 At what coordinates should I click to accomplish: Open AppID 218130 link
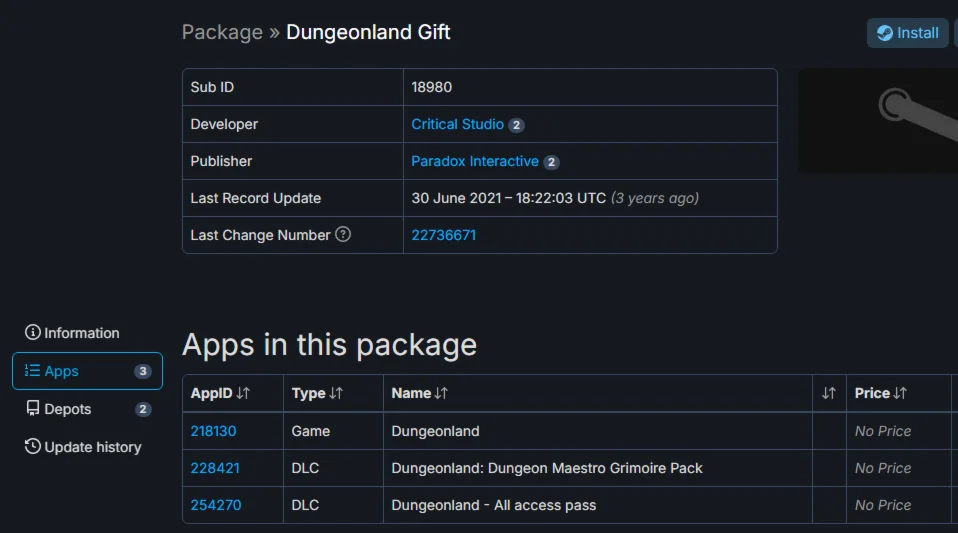click(213, 431)
